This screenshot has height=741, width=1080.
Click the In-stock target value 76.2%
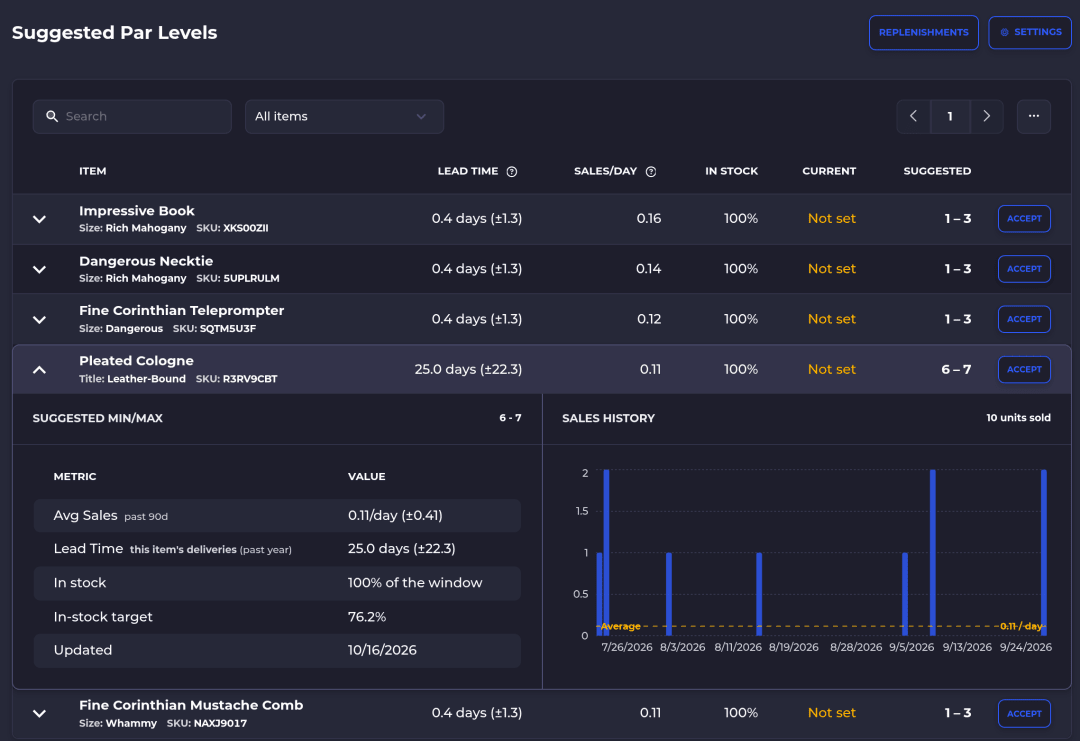[366, 617]
